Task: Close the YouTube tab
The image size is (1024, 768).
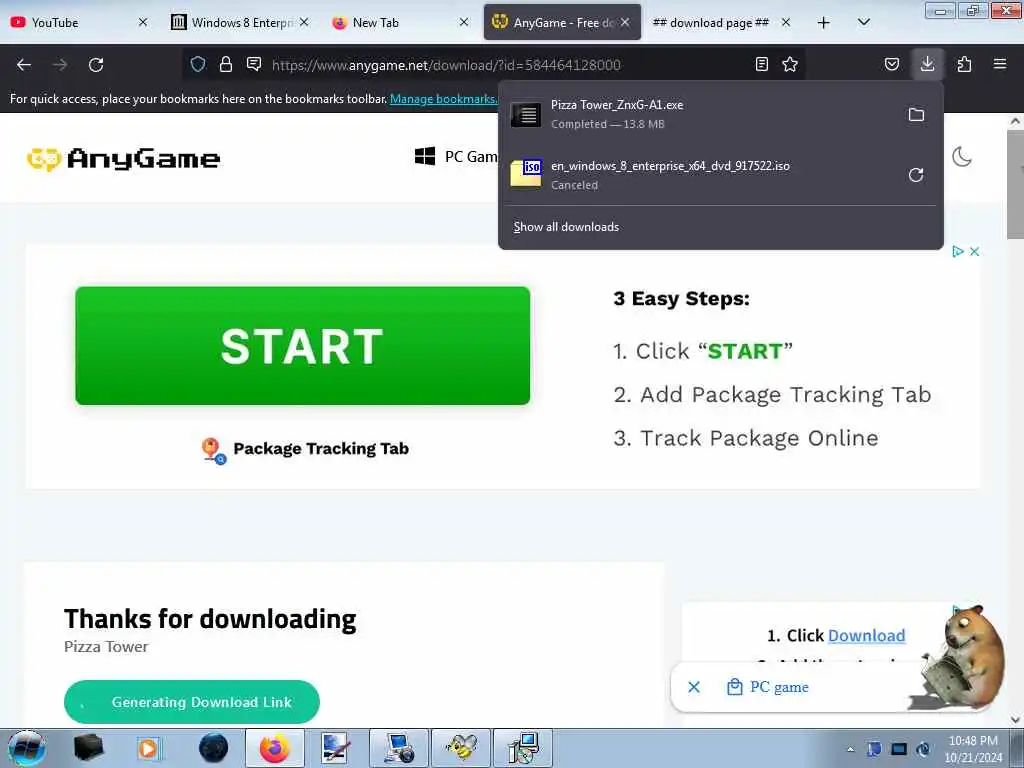Action: [x=143, y=22]
